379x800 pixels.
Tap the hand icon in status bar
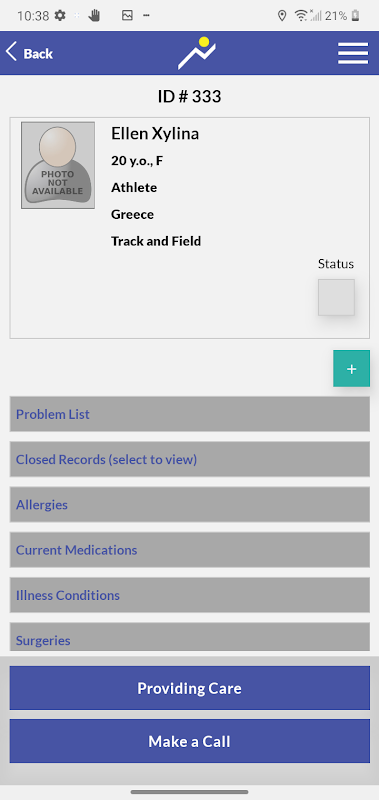click(94, 16)
